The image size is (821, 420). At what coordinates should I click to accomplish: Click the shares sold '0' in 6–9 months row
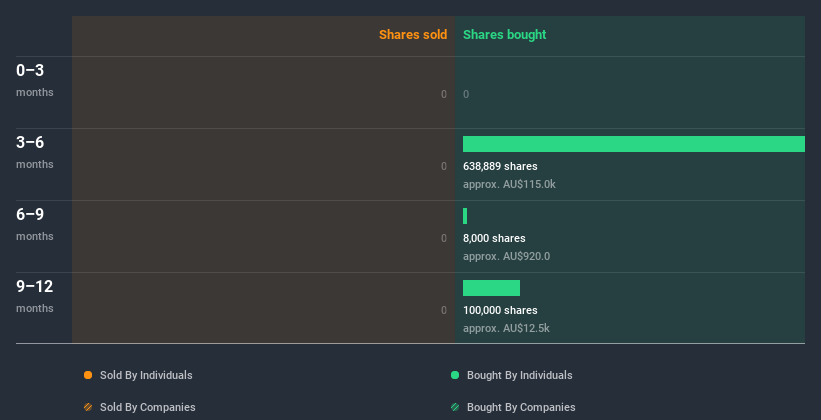tap(444, 238)
